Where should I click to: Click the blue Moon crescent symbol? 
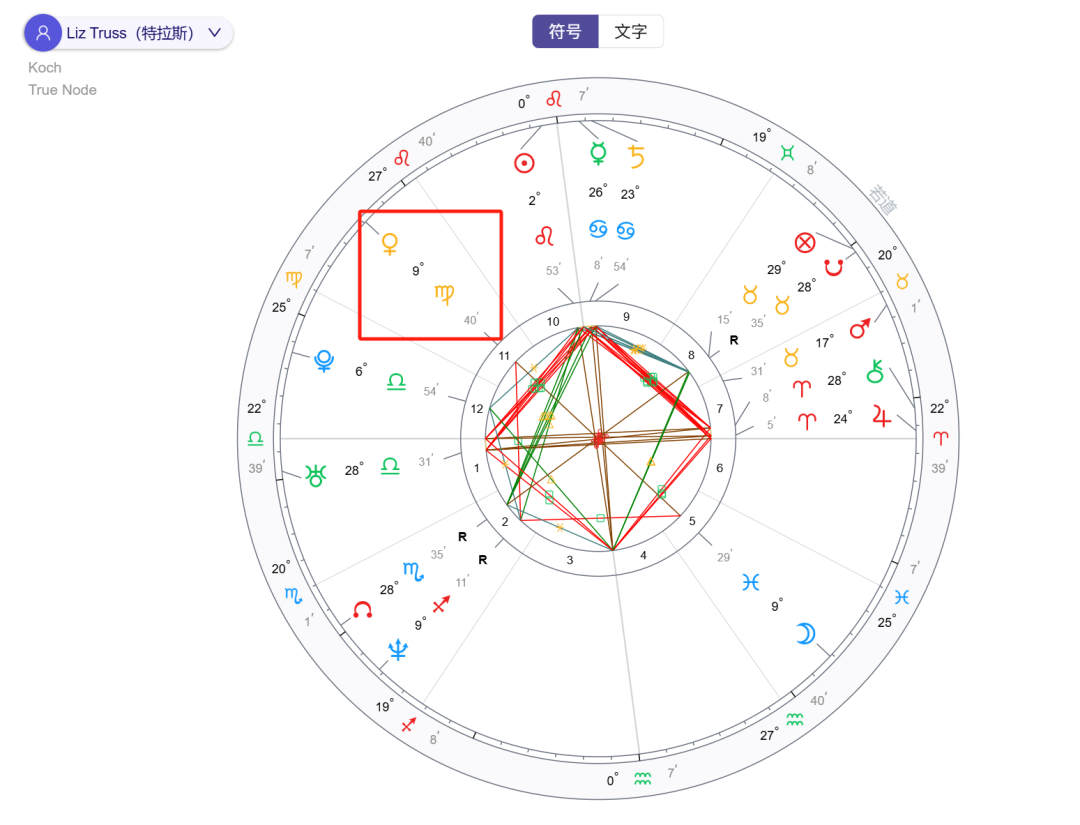tap(804, 634)
